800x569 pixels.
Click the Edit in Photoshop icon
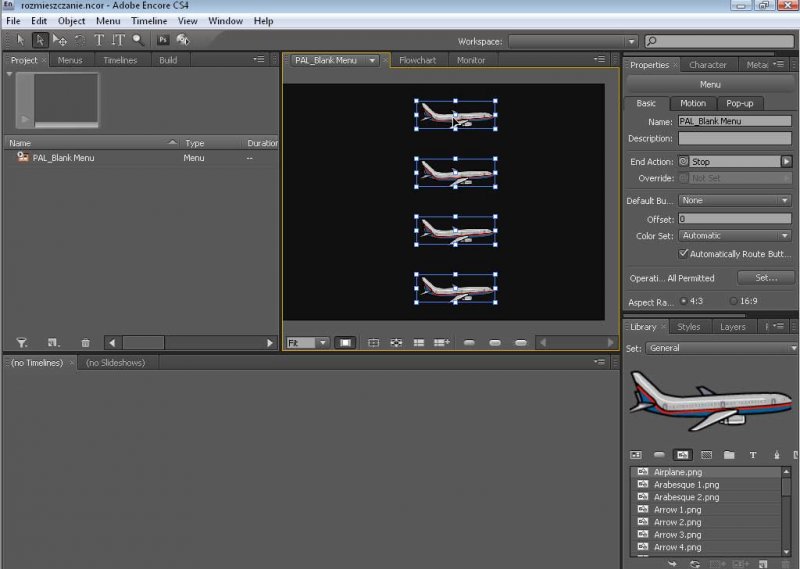click(162, 40)
